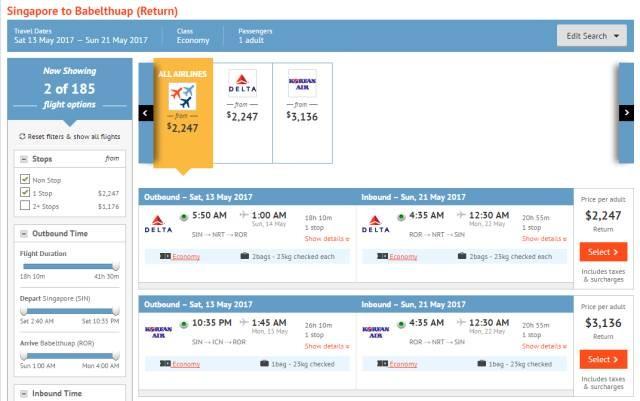Collapse the Inbound Time filter section
This screenshot has width=640, height=401.
(24, 394)
